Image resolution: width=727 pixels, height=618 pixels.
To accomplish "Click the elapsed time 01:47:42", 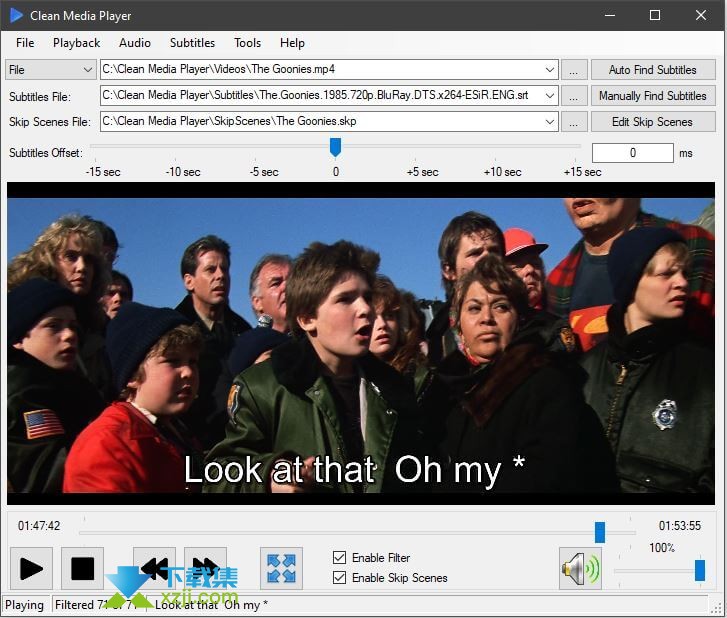I will pyautogui.click(x=39, y=526).
